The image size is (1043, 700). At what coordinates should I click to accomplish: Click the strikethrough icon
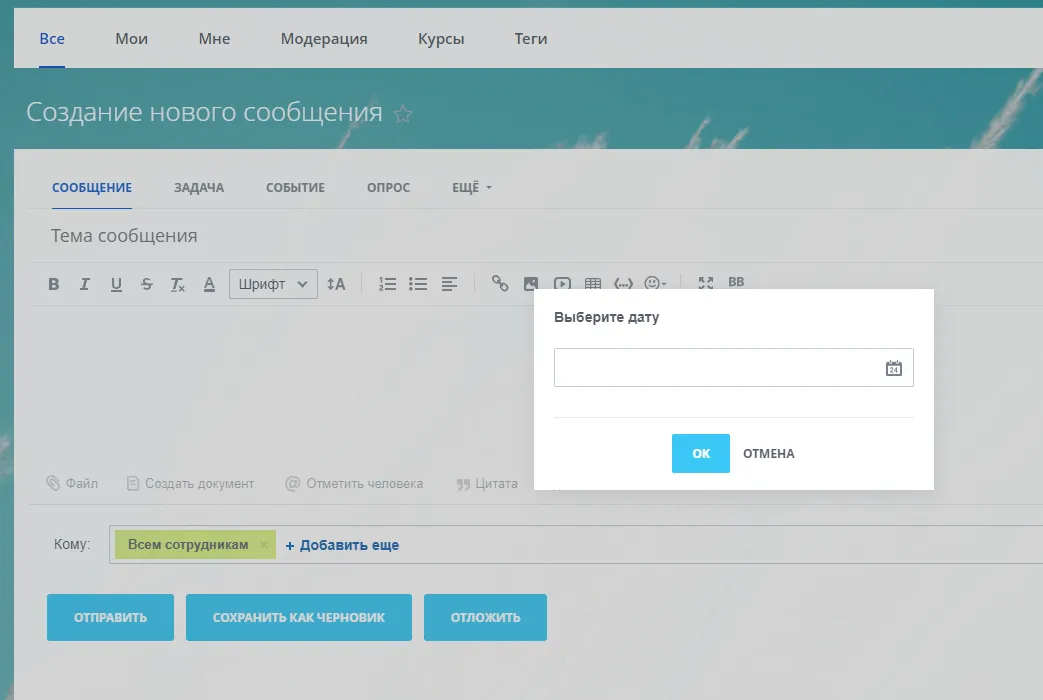click(x=147, y=284)
